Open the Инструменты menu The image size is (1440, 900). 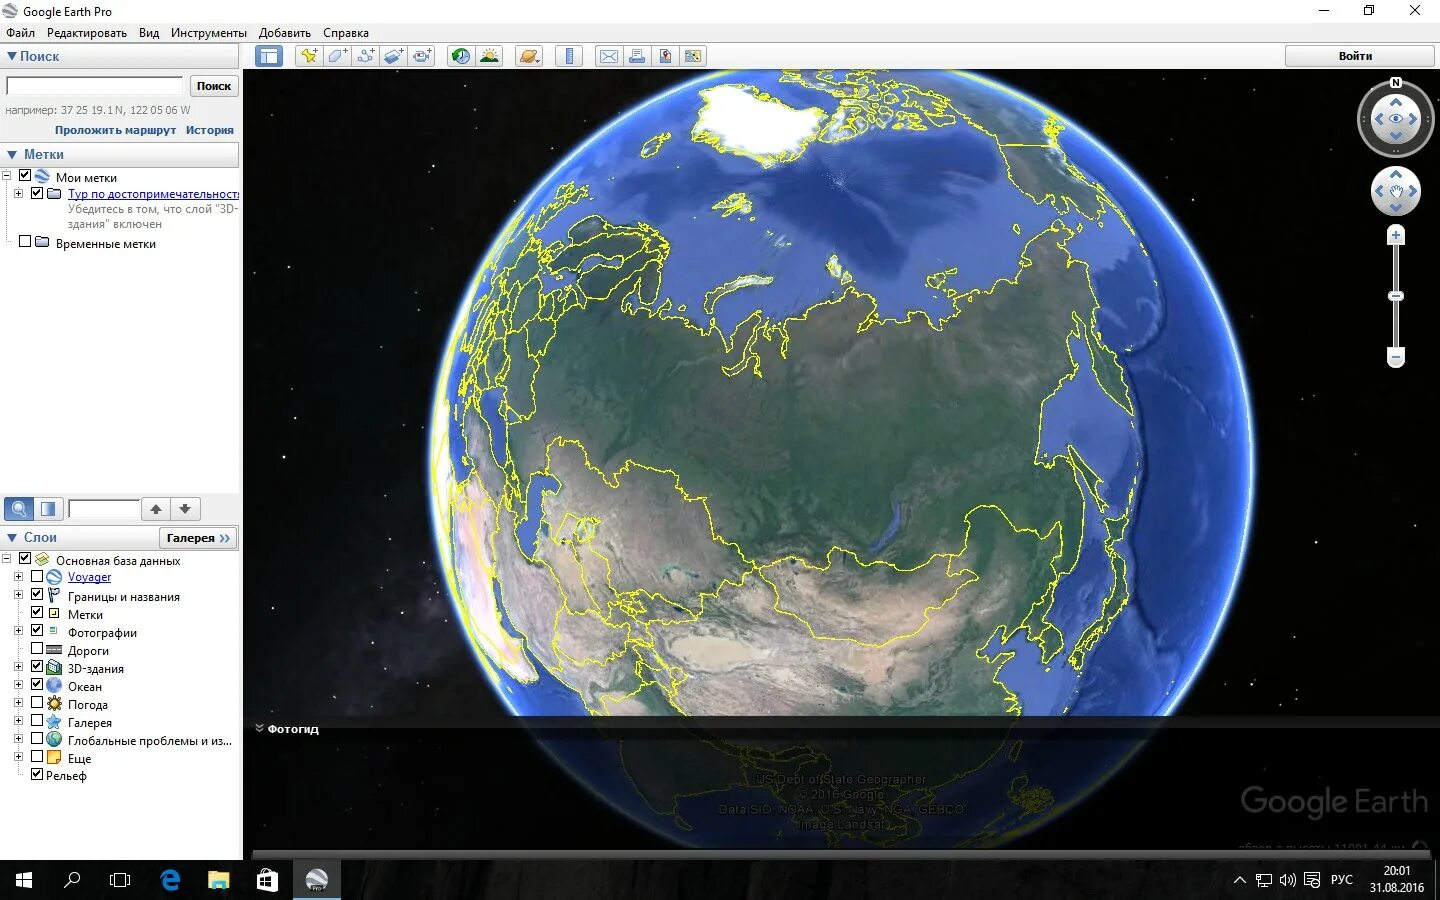point(208,33)
